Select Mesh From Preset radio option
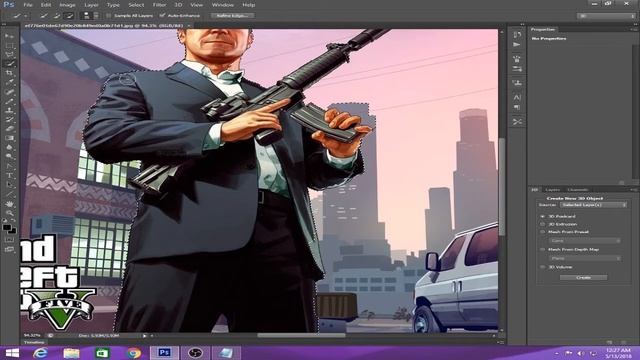The image size is (640, 360). pos(542,232)
